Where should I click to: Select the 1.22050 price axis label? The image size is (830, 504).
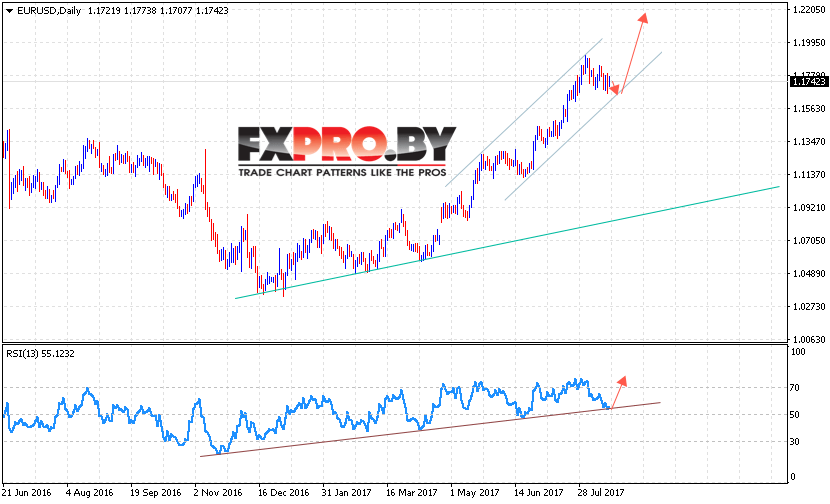(809, 10)
